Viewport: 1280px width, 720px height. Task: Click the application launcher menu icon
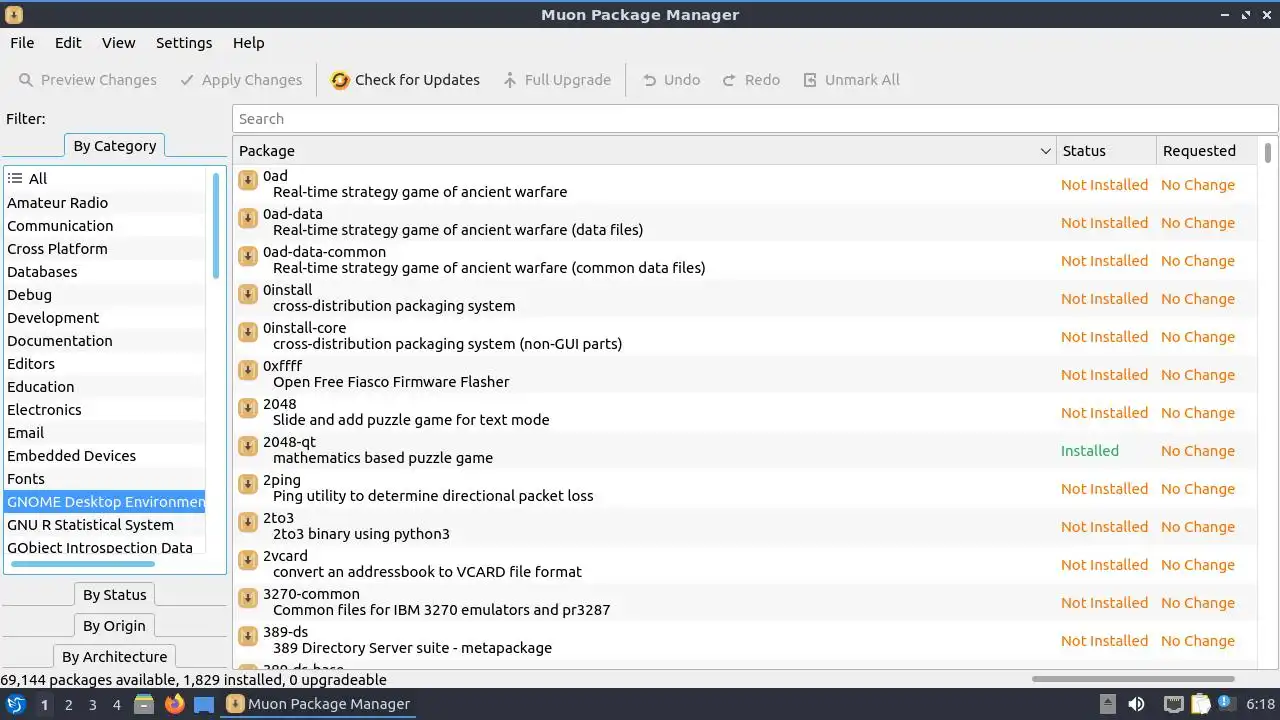(x=15, y=704)
